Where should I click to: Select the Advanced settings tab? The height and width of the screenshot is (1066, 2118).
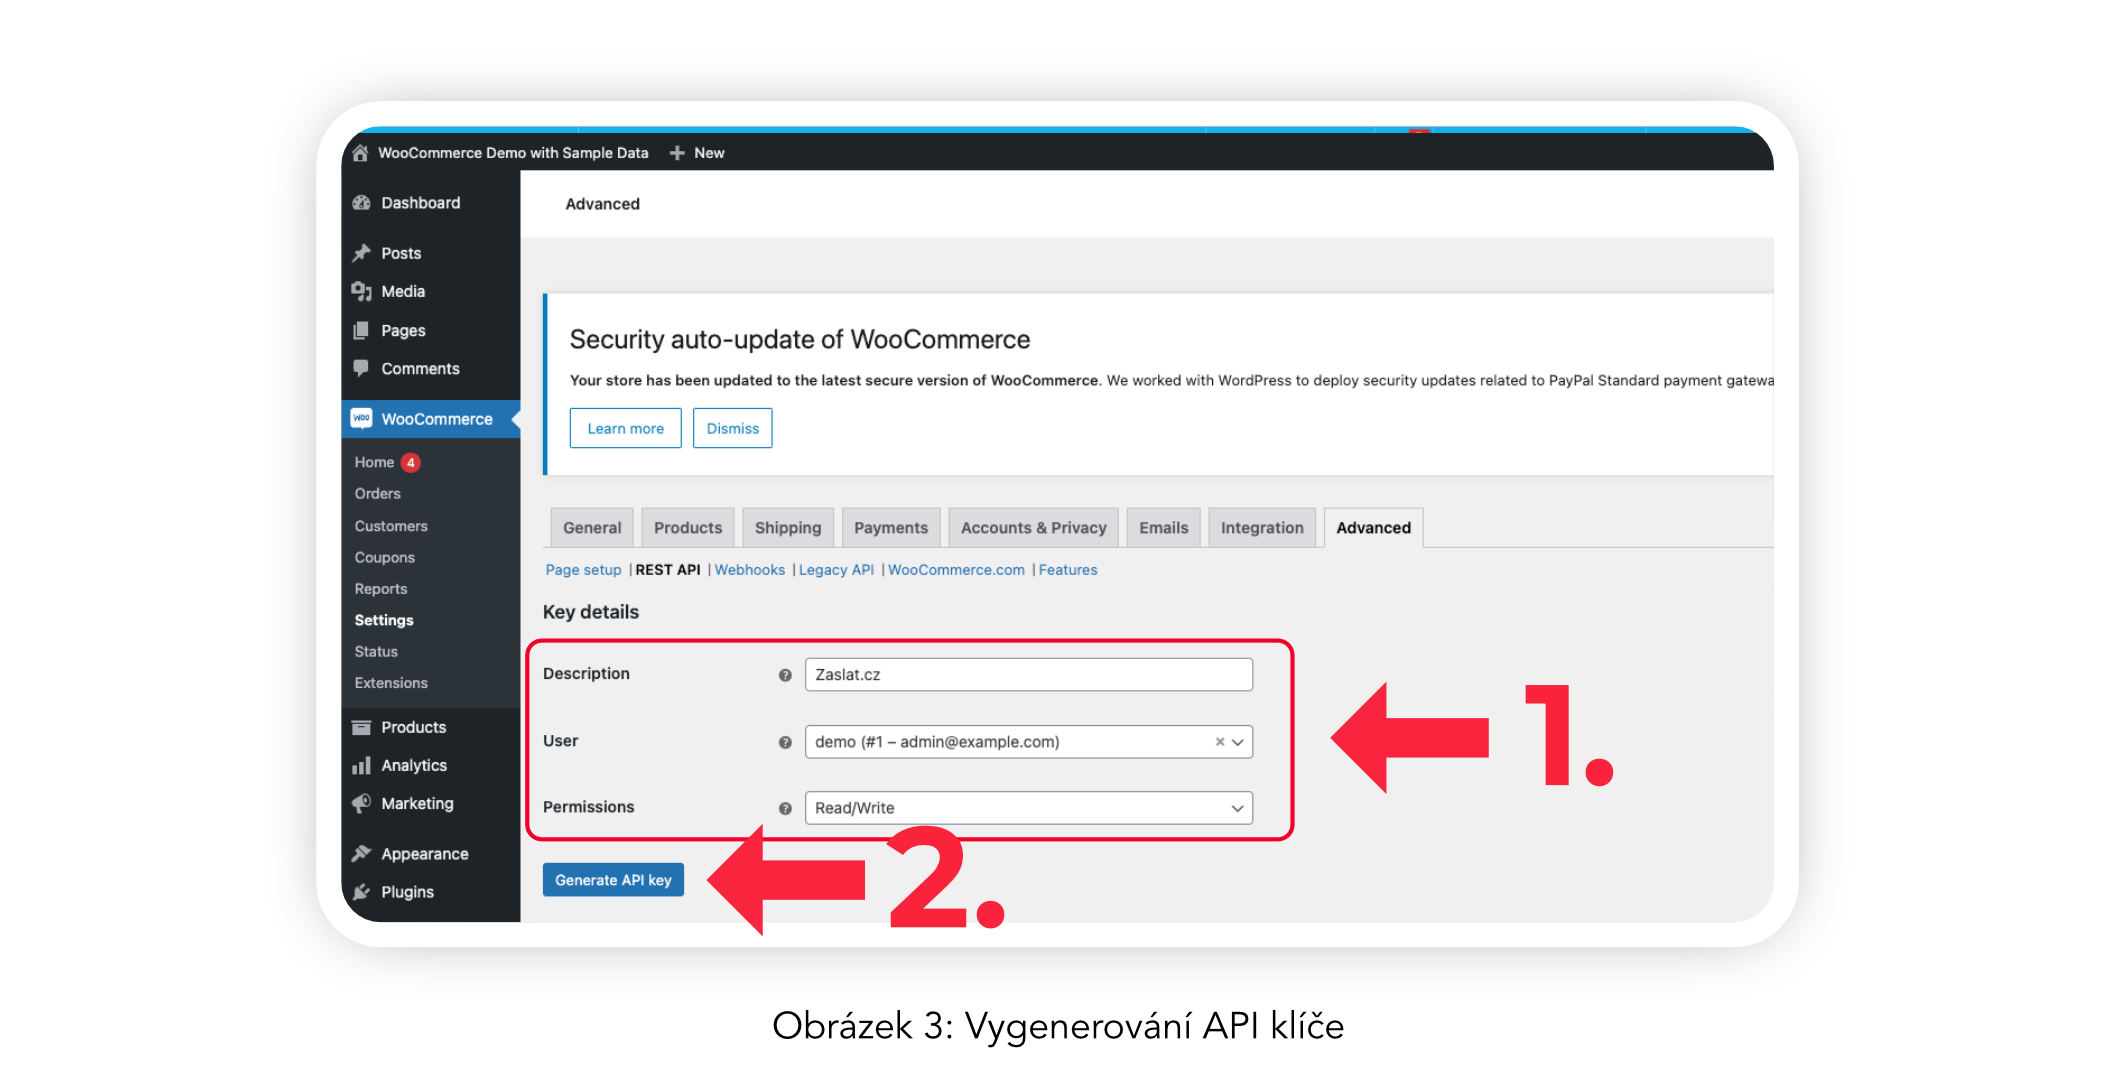click(x=1374, y=528)
